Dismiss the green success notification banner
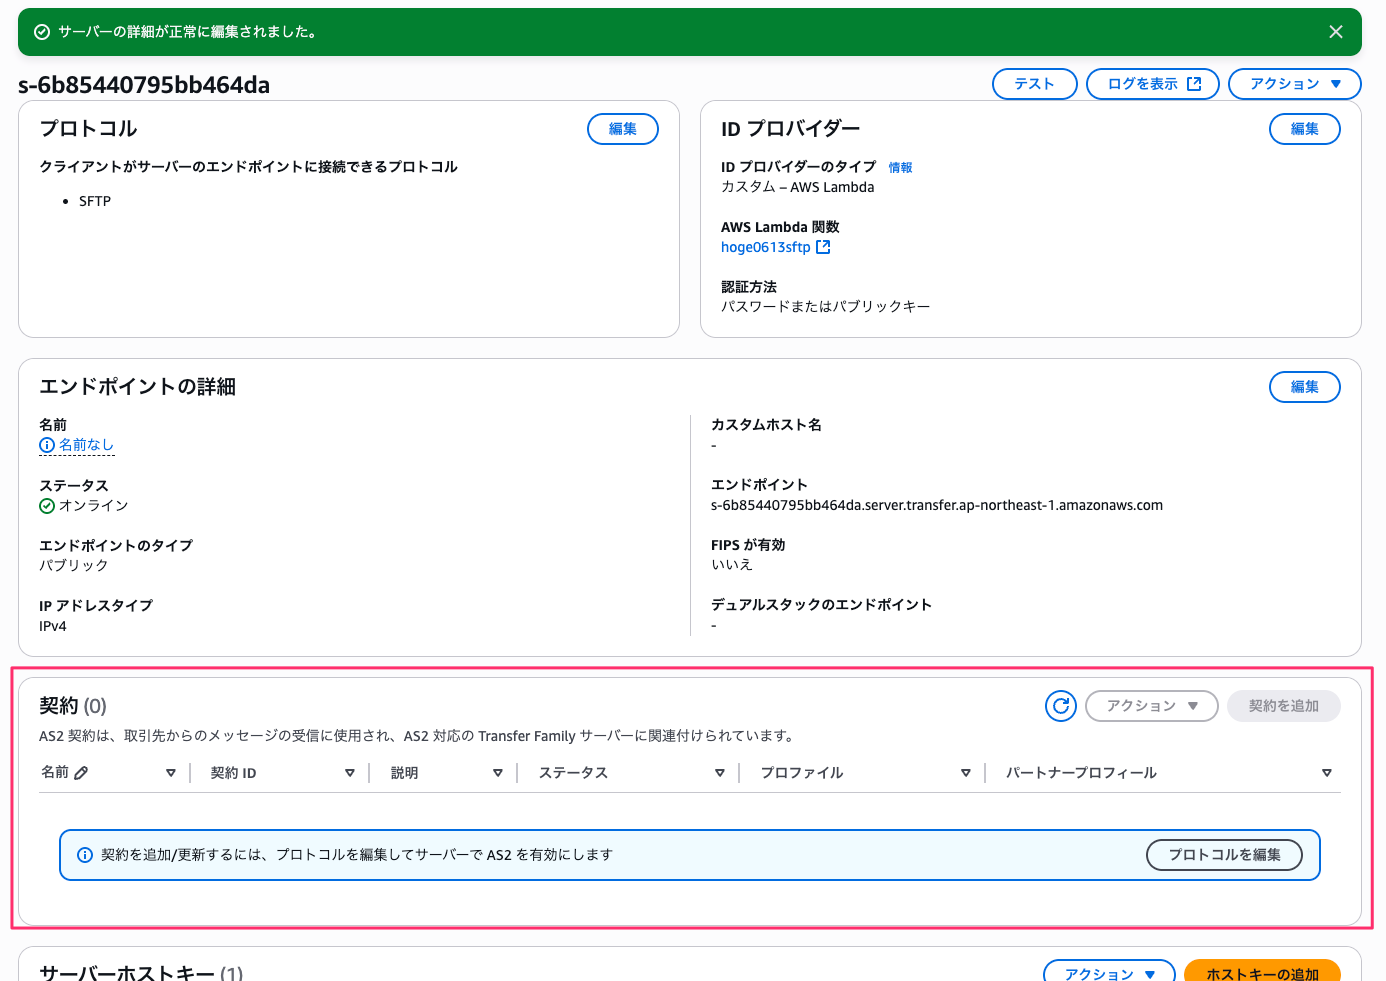This screenshot has height=981, width=1386. click(x=1335, y=32)
